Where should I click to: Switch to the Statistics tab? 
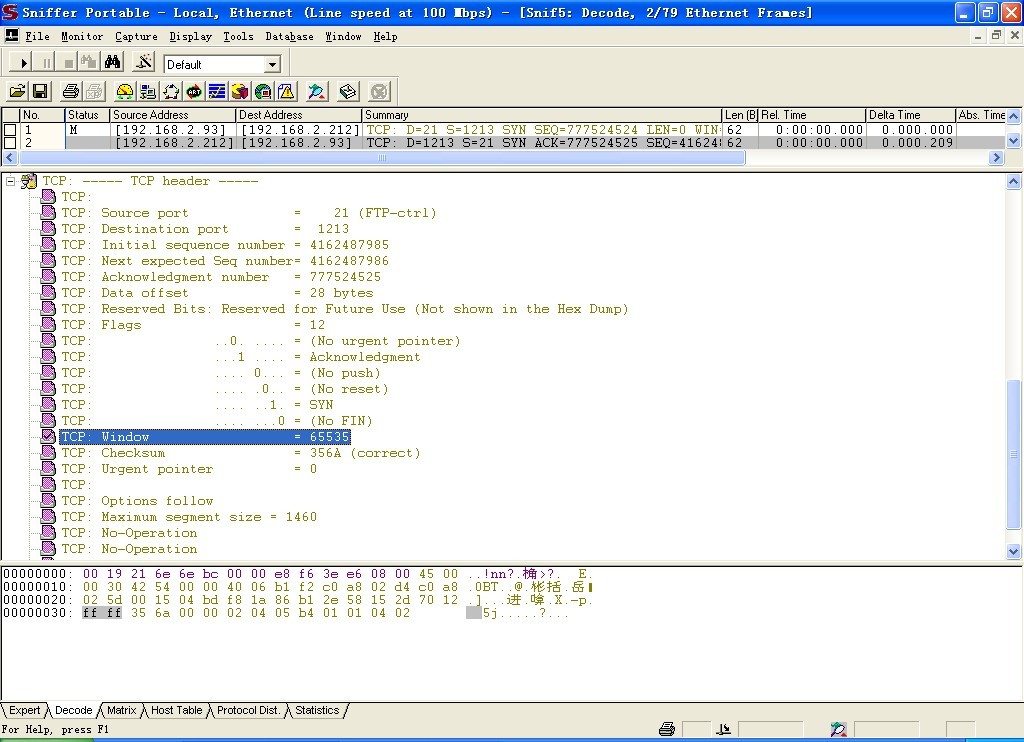click(317, 710)
